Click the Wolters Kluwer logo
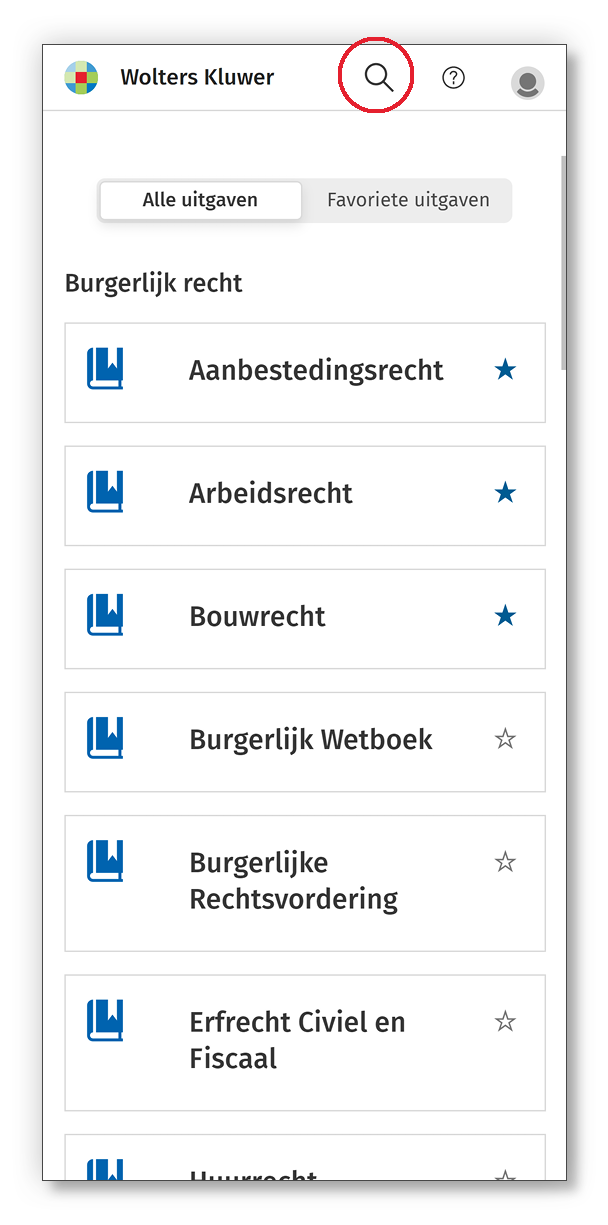The image size is (608, 1225). click(x=81, y=77)
